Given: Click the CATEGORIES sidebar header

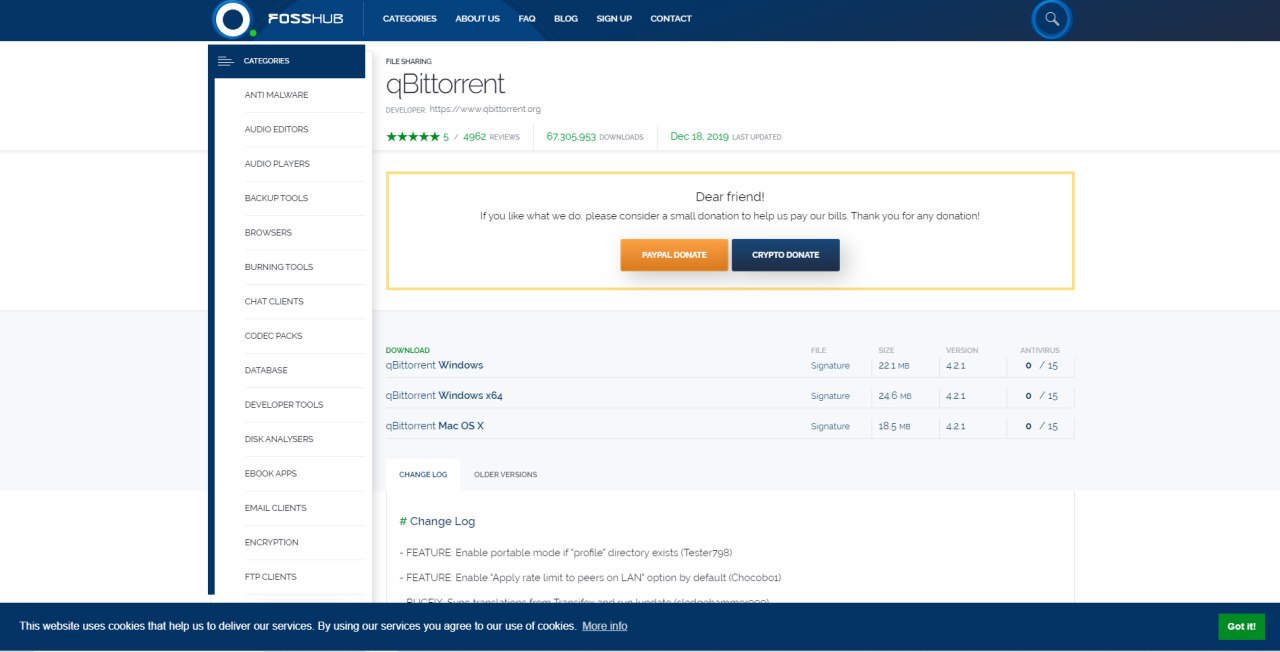Looking at the screenshot, I should (286, 61).
